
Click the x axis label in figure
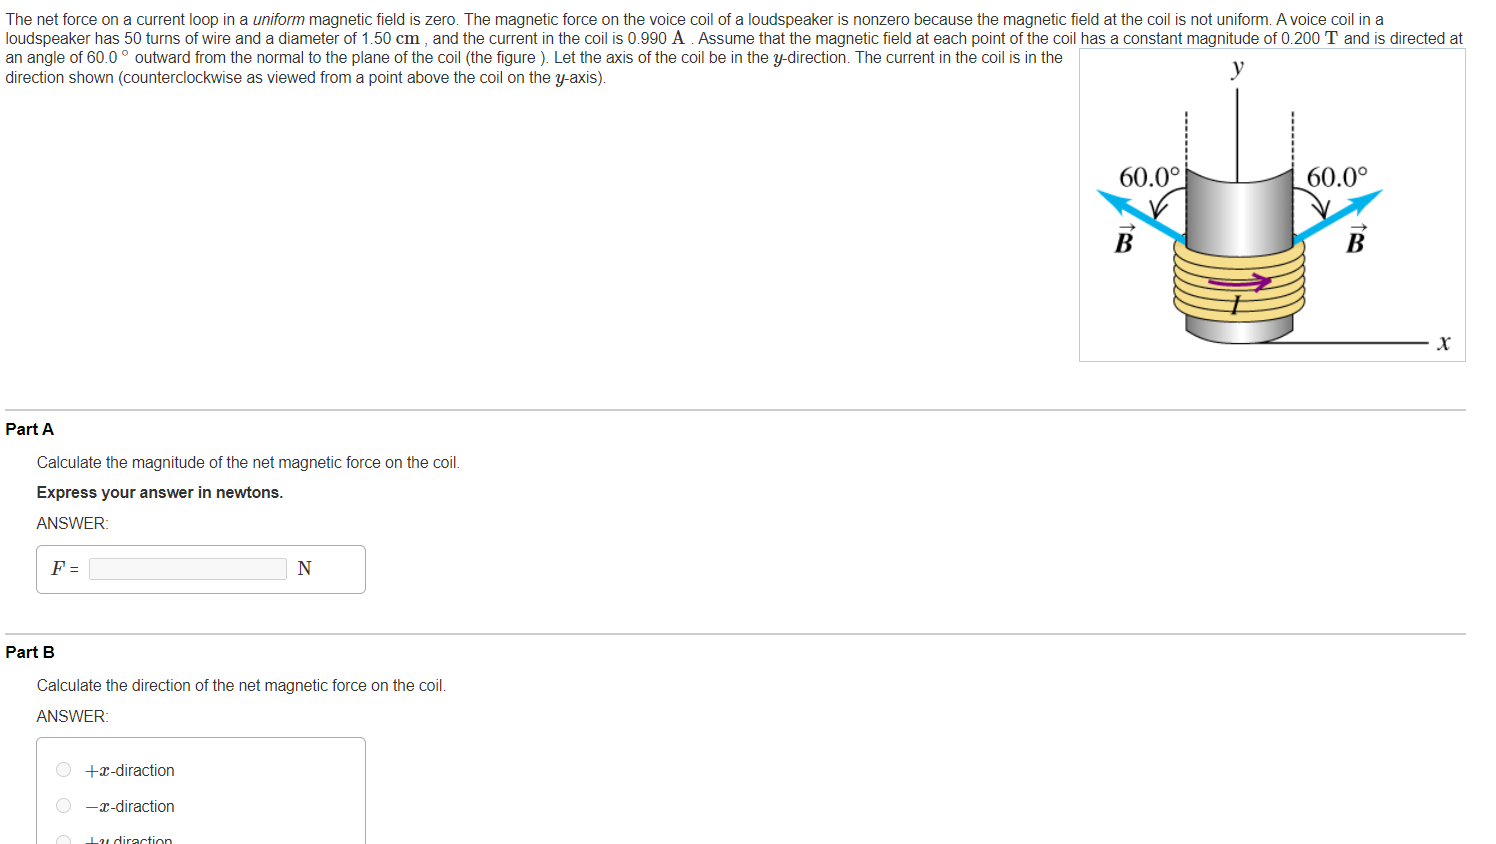pos(1443,343)
